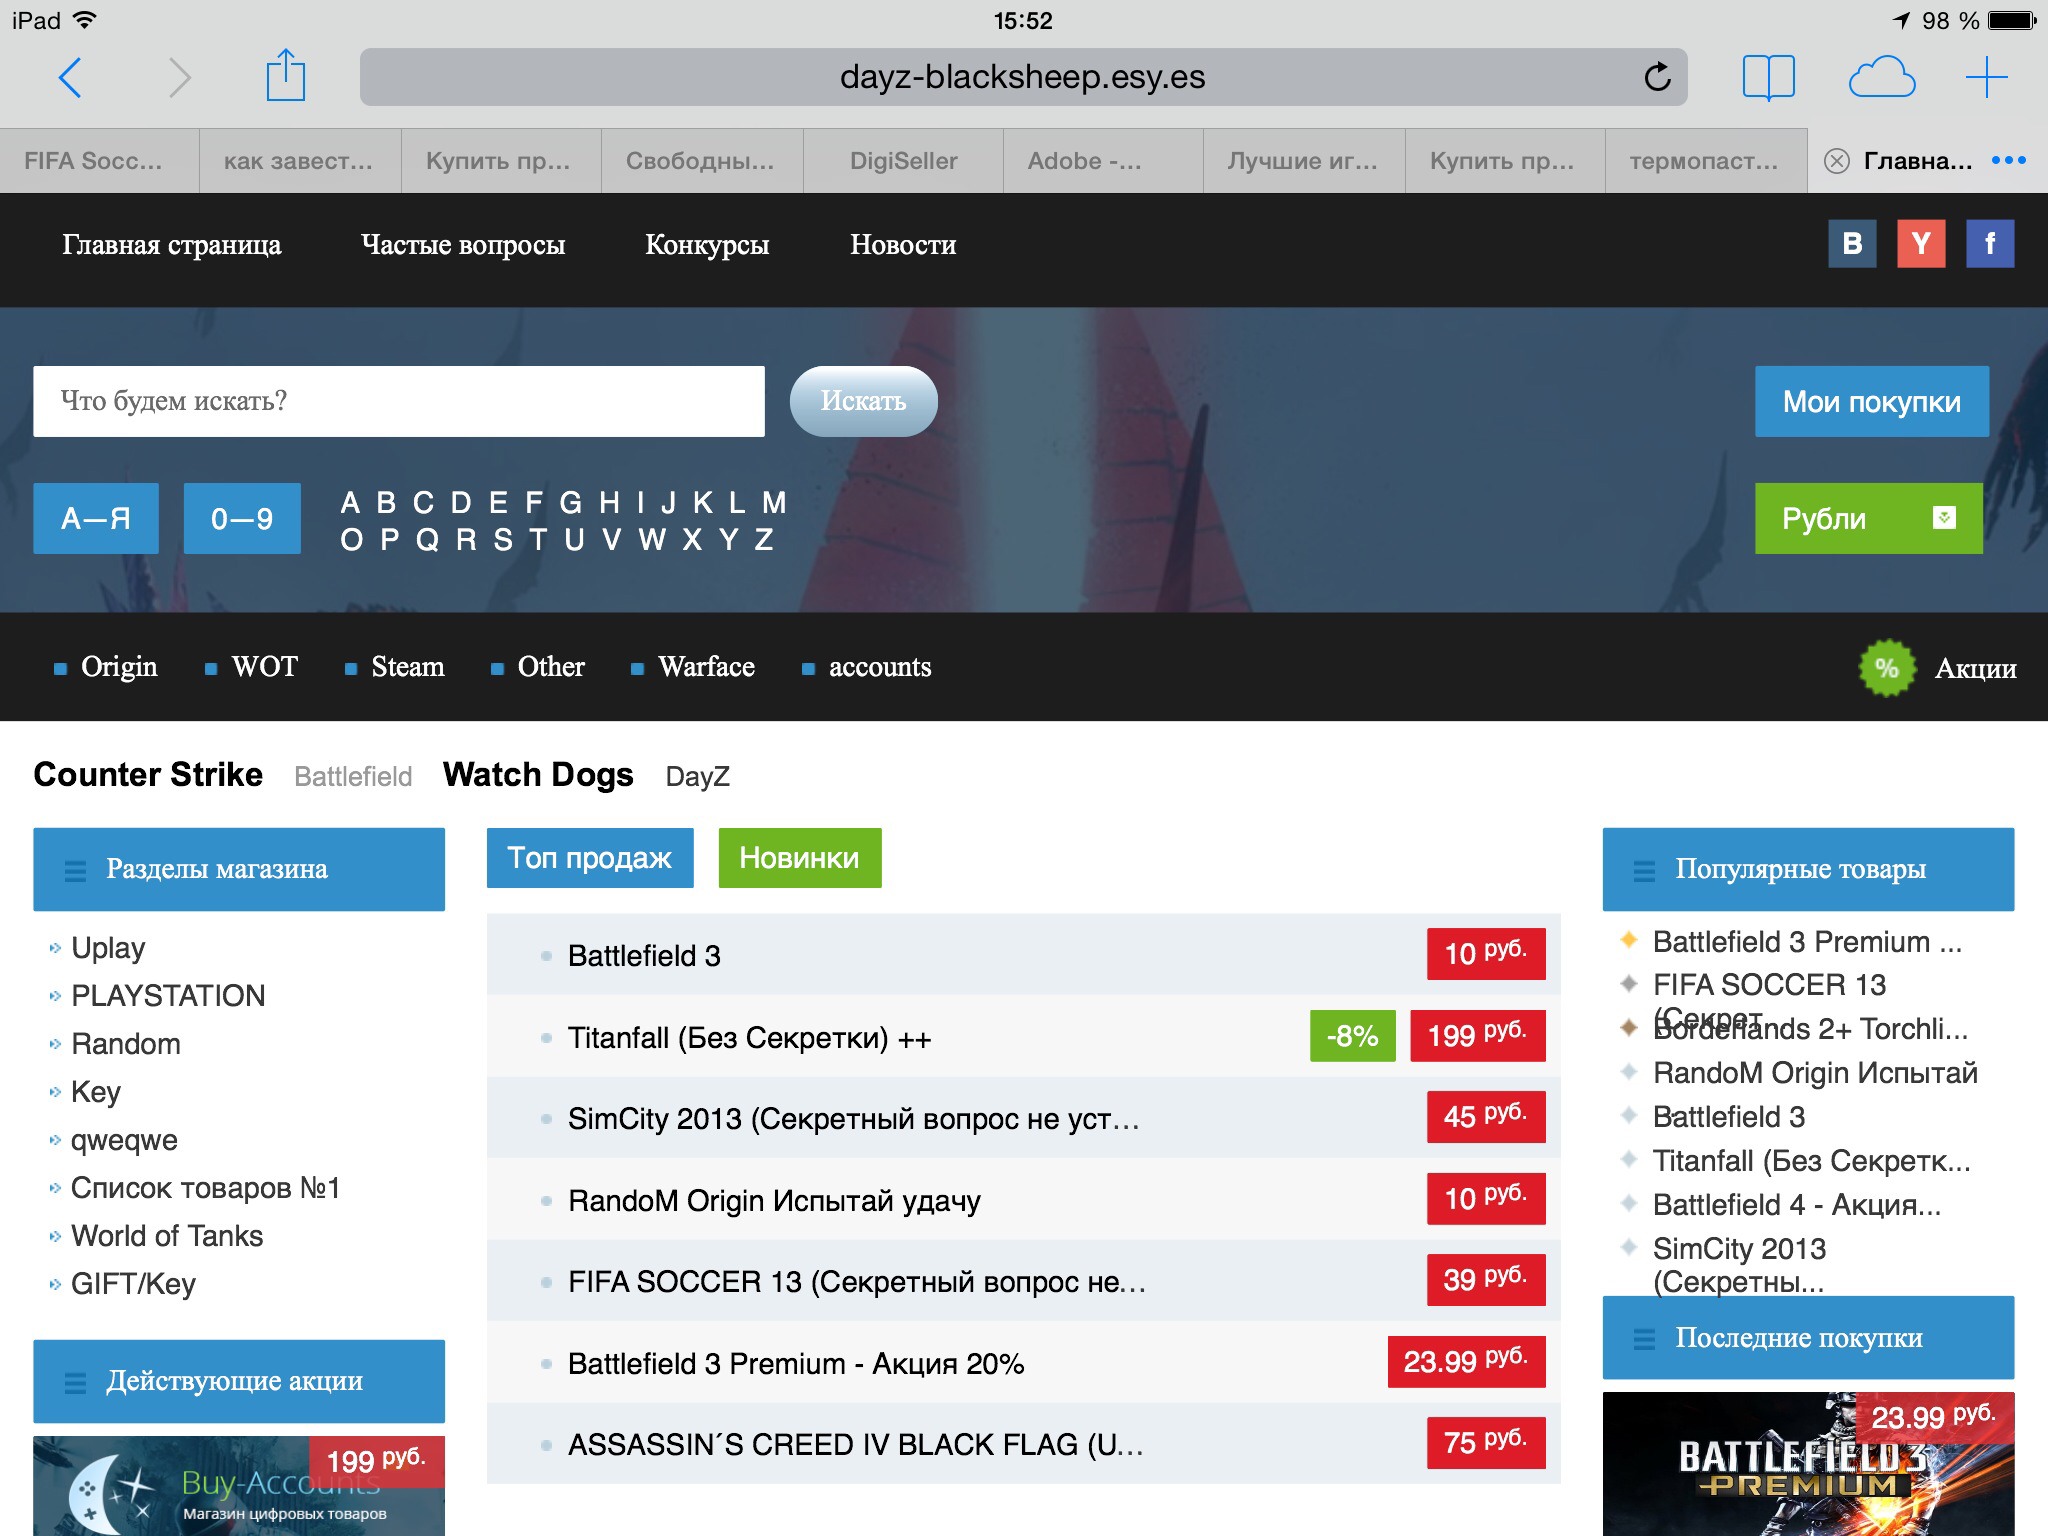The width and height of the screenshot is (2048, 1536).
Task: Focus the Что будем искать search field
Action: point(399,401)
